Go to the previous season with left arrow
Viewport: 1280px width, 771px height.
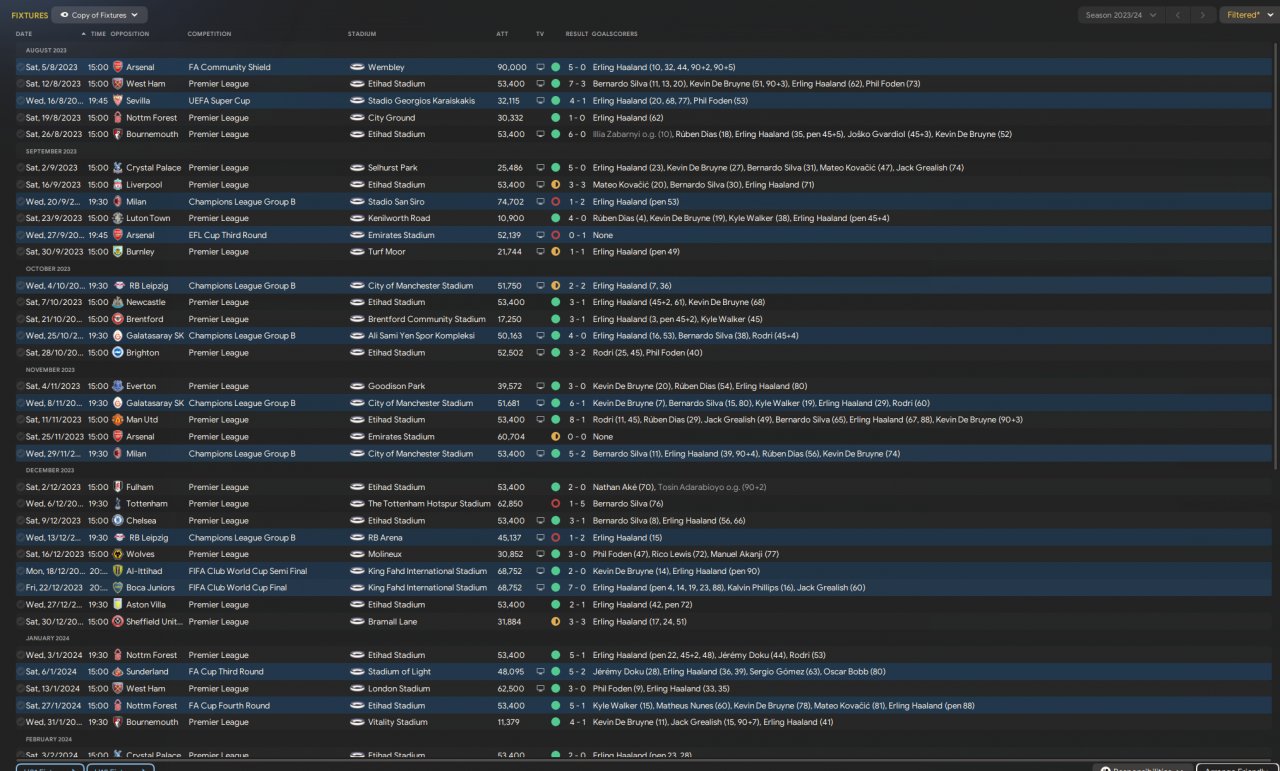1179,15
